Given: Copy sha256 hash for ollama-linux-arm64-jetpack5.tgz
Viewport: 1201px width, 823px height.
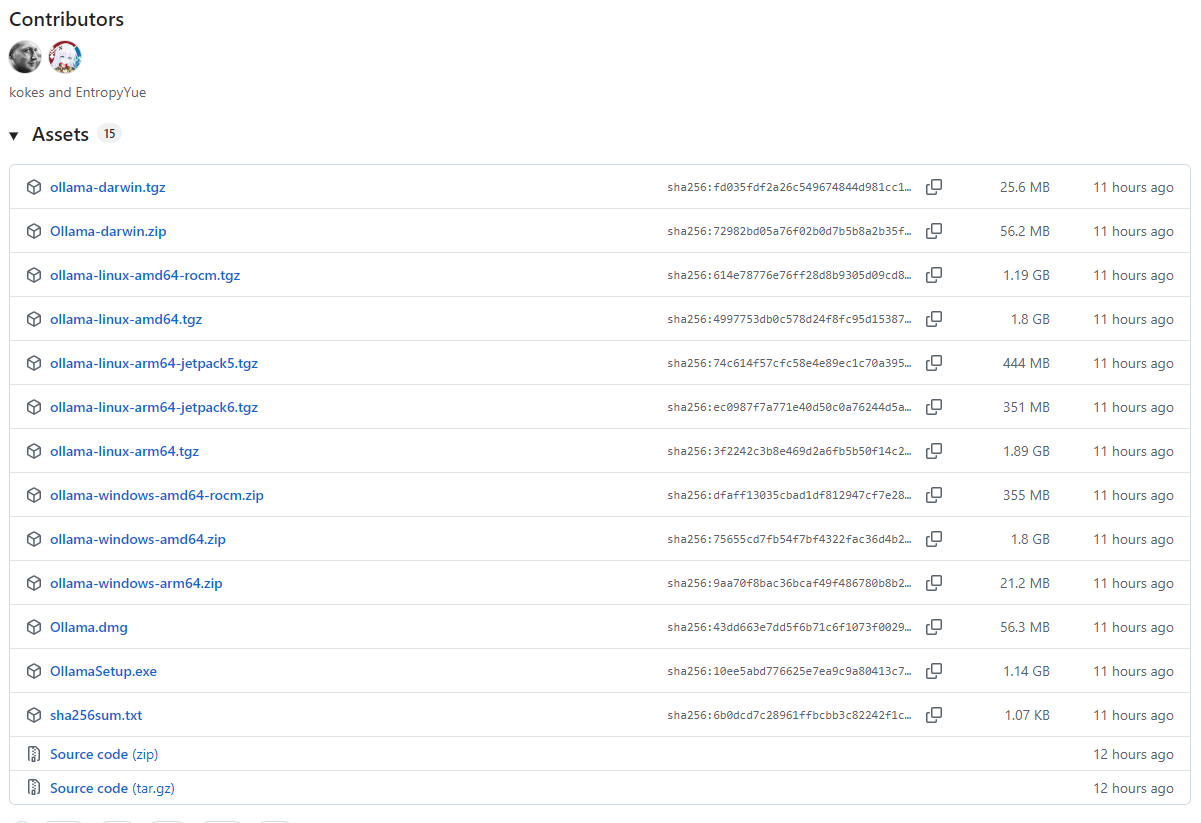Looking at the screenshot, I should (934, 363).
